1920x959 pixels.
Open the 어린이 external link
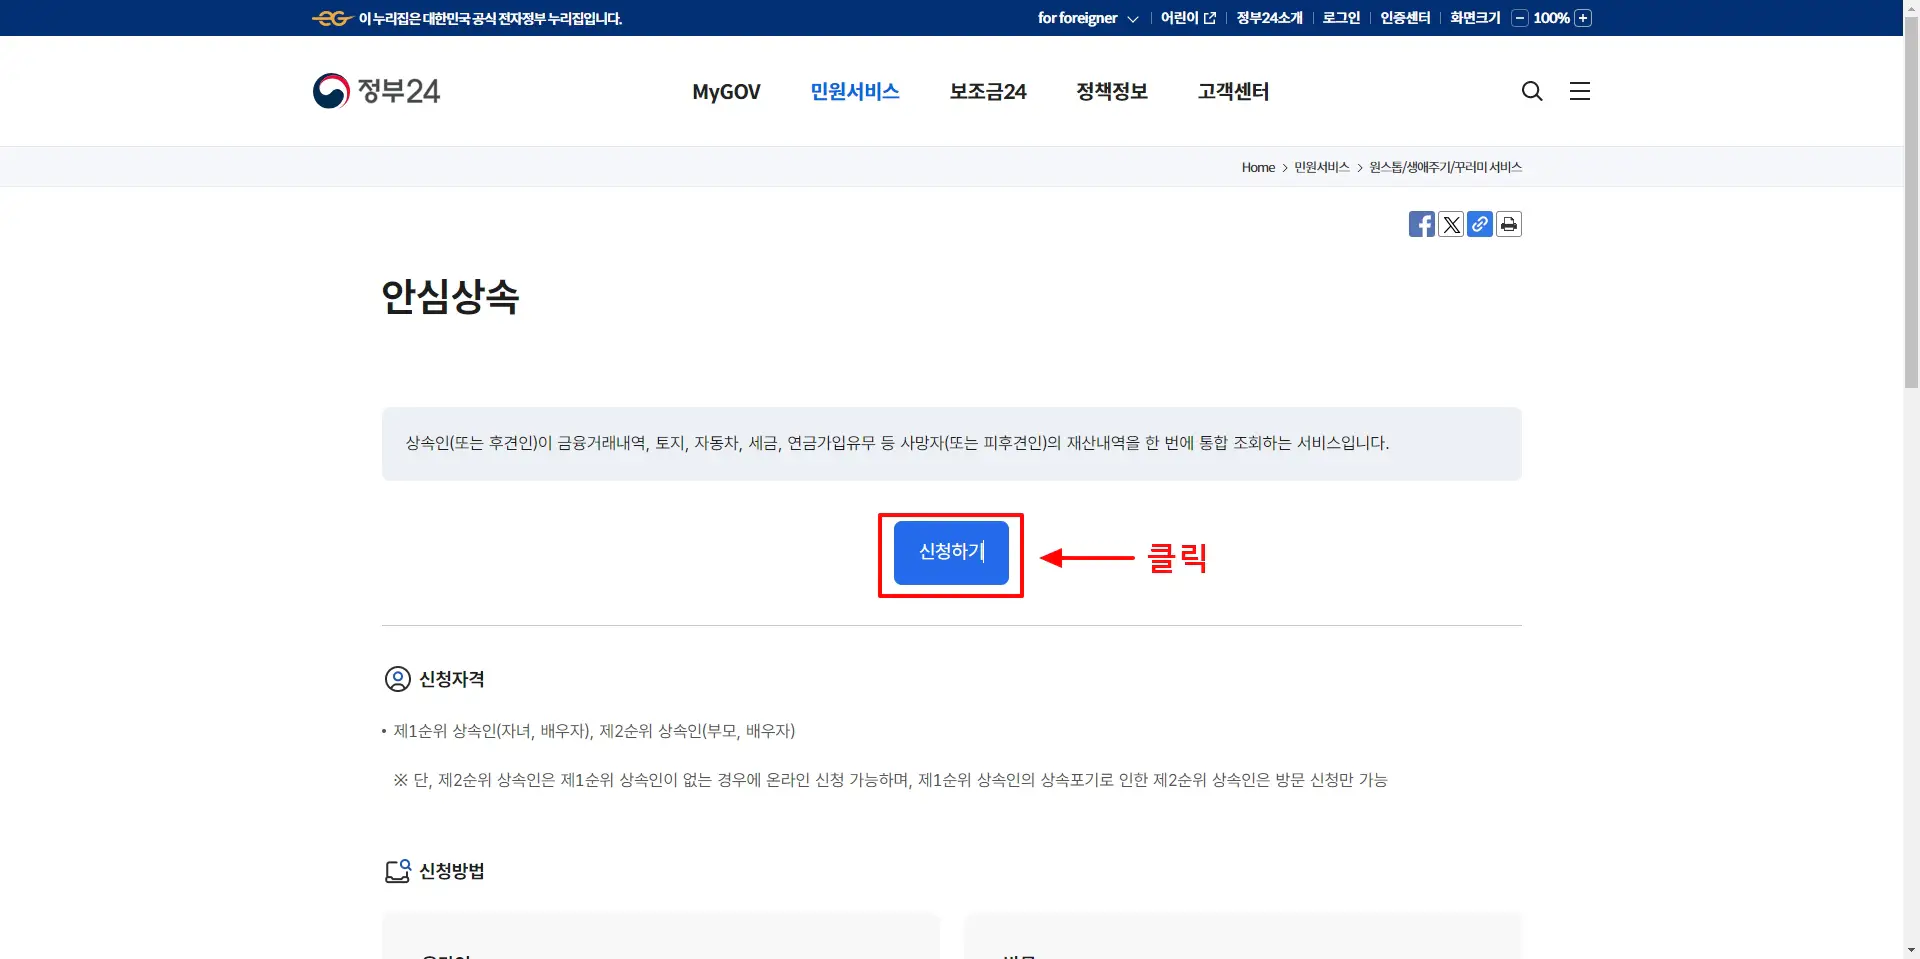1188,18
